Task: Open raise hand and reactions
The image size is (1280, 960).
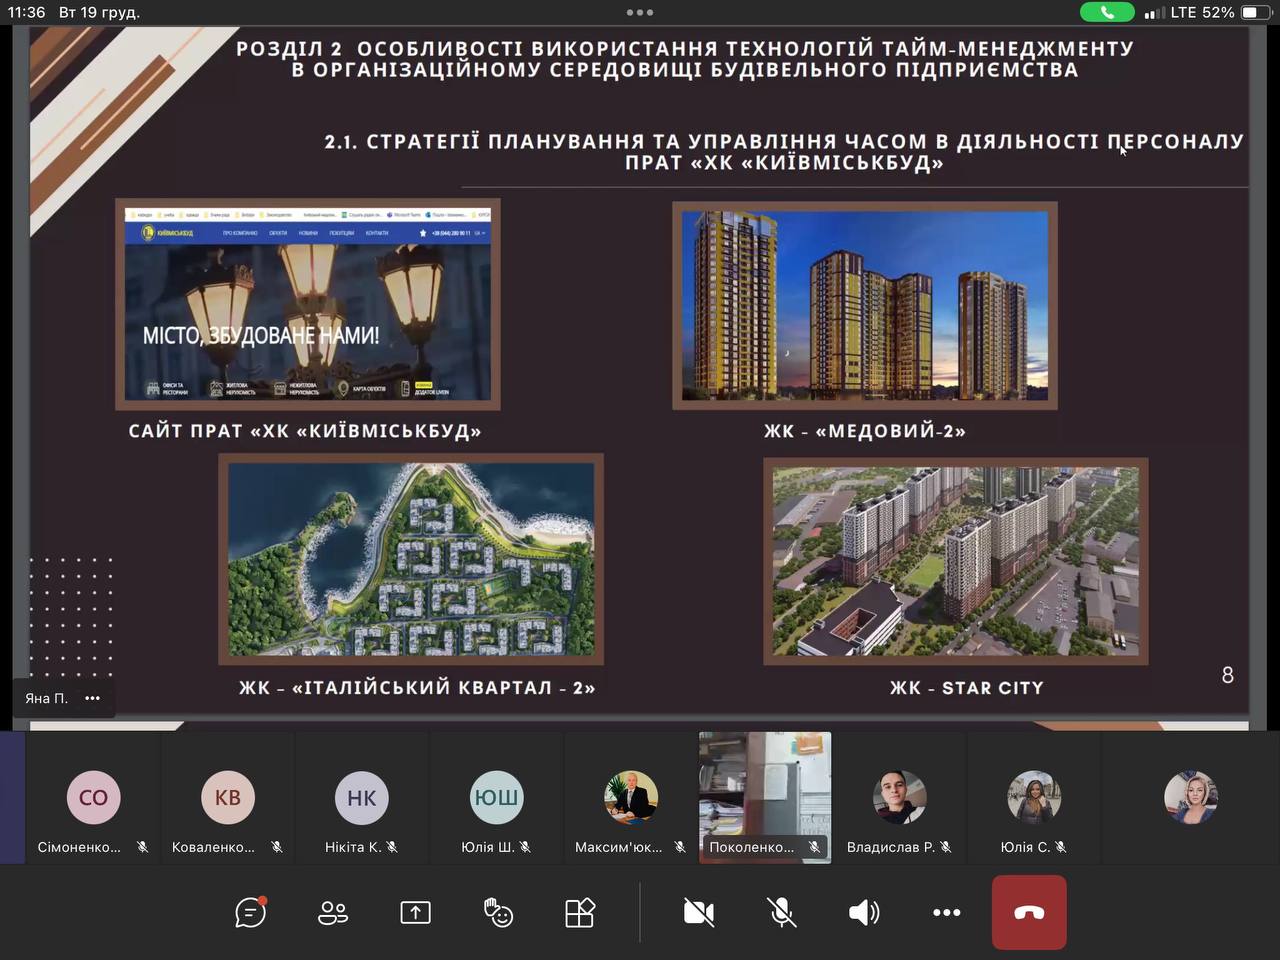Action: 498,912
